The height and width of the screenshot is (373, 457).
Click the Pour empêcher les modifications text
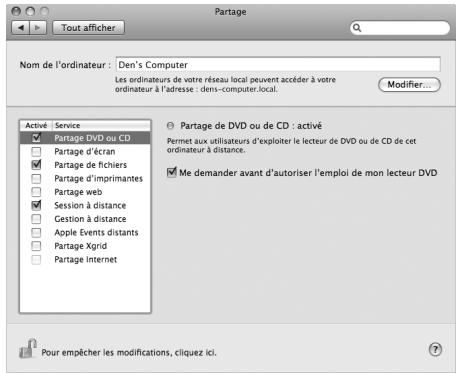pos(129,352)
